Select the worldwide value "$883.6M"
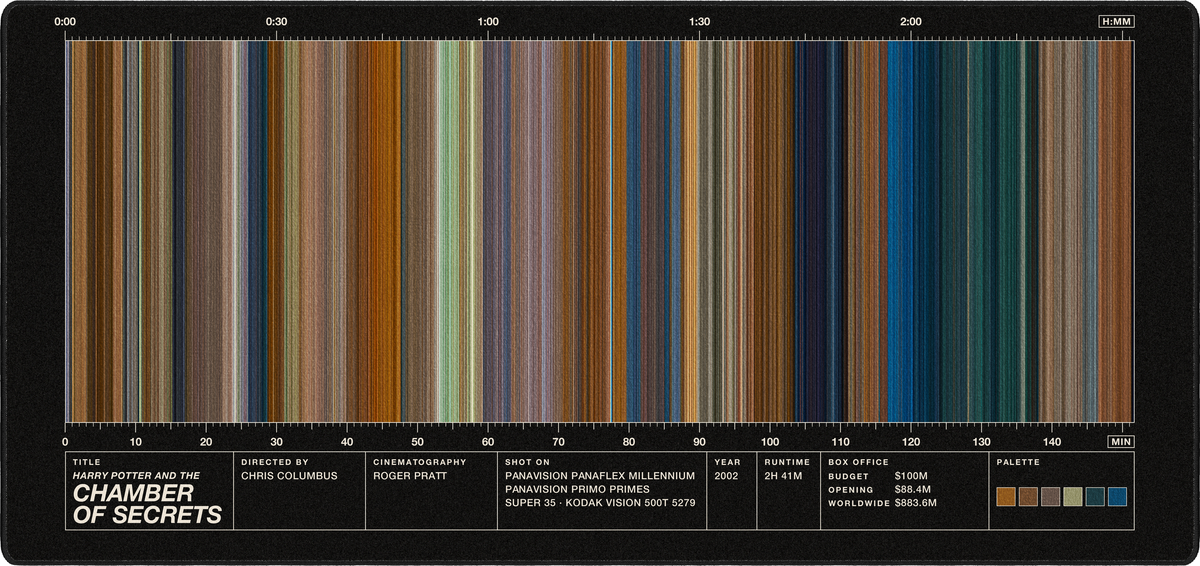1200x566 pixels. (x=916, y=503)
